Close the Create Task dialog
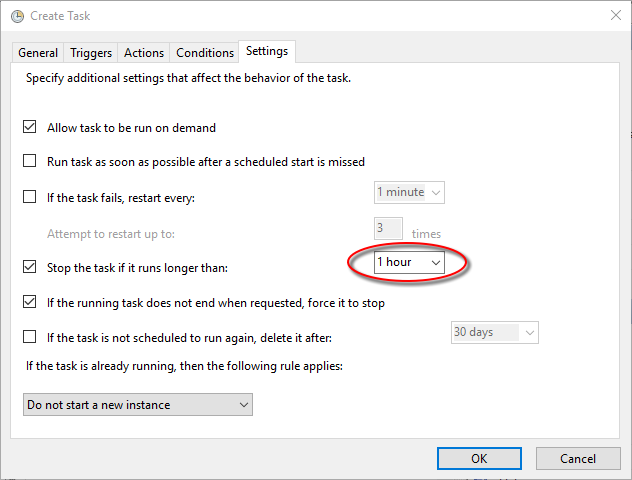 click(x=611, y=18)
